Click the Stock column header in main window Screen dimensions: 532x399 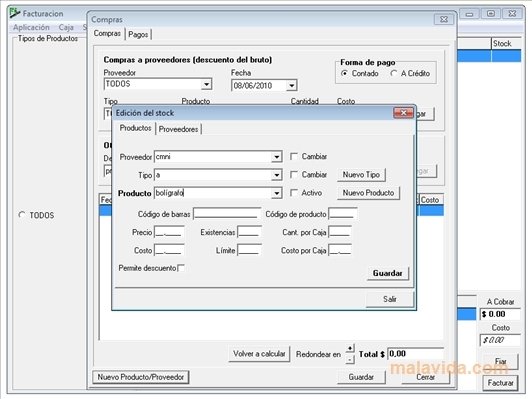tap(506, 43)
